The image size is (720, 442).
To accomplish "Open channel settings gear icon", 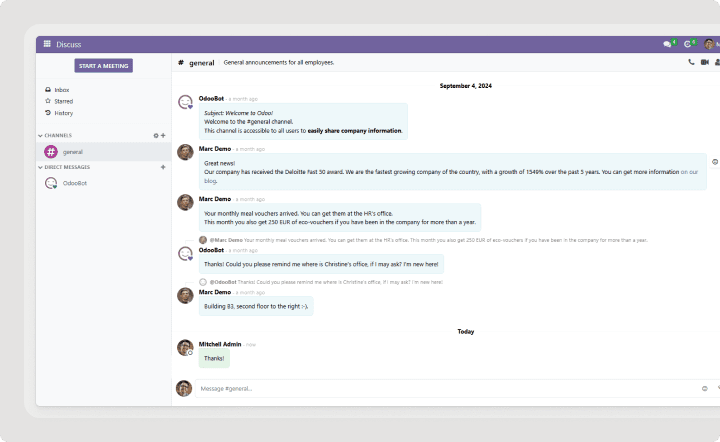I will [155, 135].
